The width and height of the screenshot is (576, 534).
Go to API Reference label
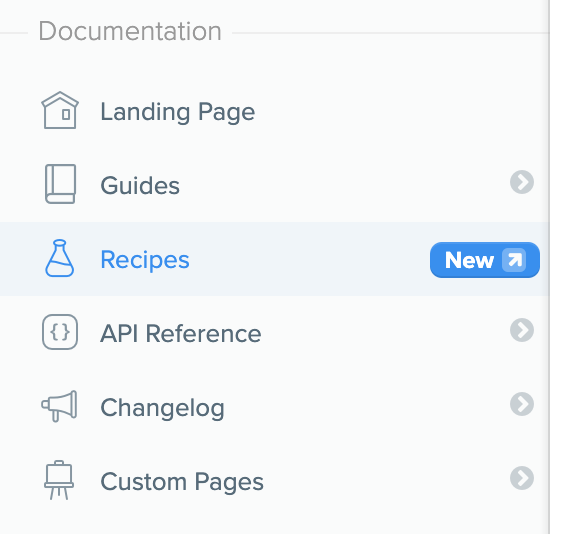181,333
